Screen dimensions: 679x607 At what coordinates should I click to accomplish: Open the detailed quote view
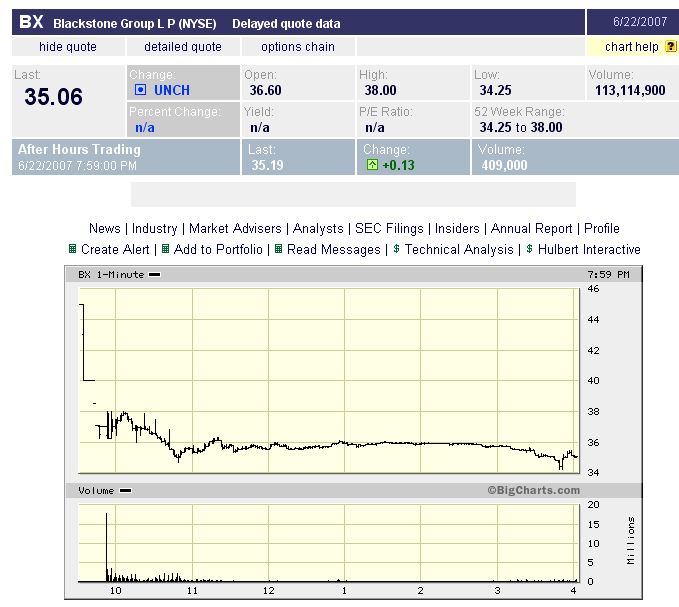point(183,46)
